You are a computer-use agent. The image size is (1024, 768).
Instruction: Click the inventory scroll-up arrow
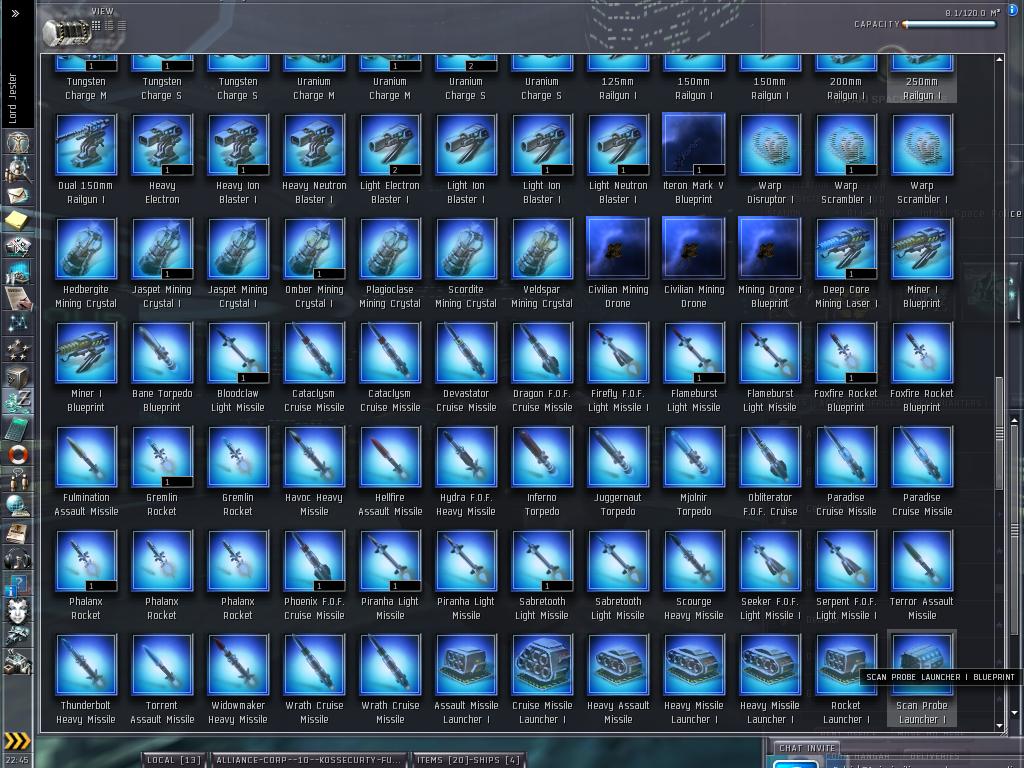coord(999,59)
